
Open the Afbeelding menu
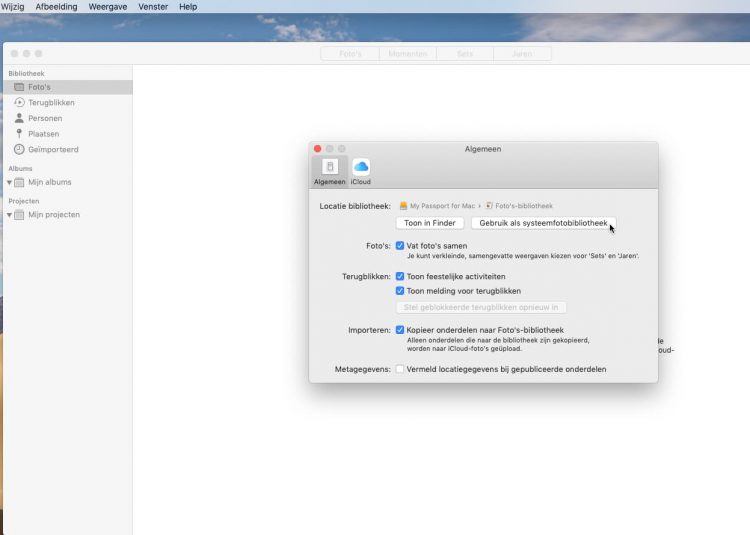pos(56,7)
